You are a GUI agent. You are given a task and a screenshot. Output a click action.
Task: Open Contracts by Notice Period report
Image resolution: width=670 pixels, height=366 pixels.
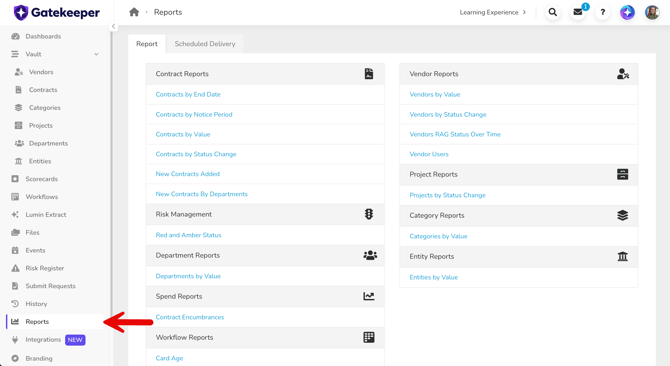pos(194,114)
